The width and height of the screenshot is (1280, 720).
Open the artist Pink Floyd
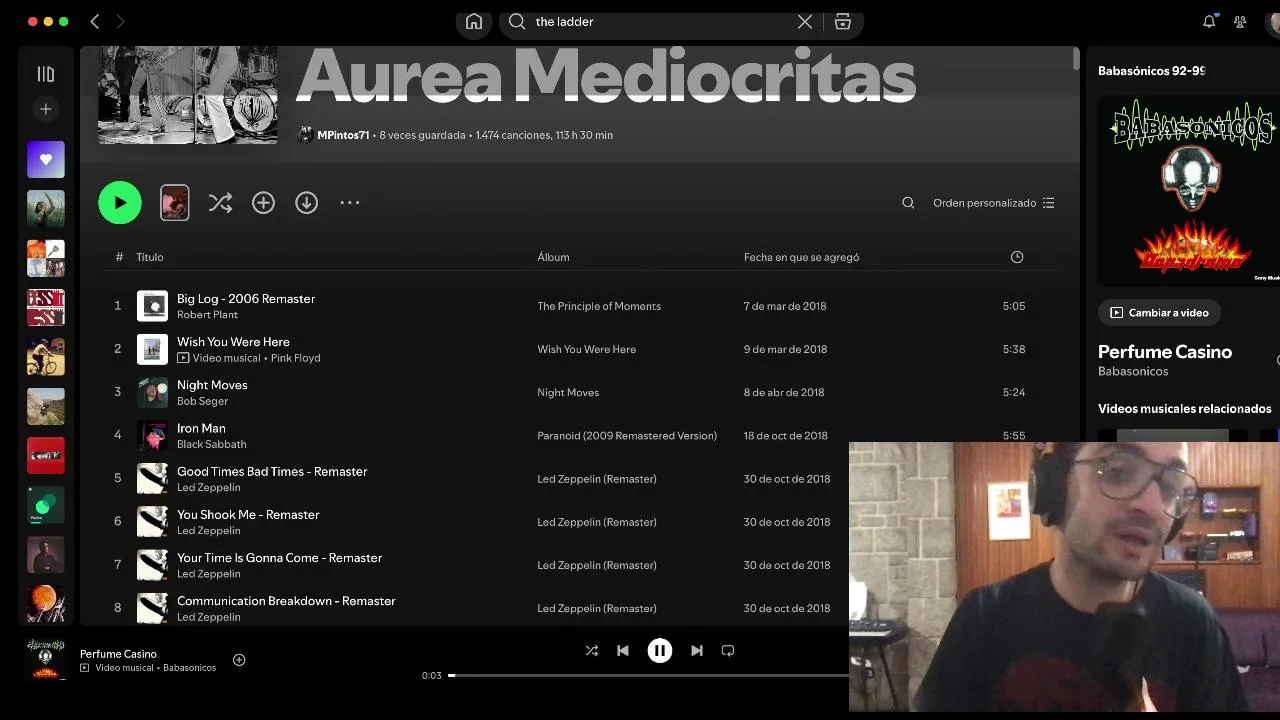295,358
